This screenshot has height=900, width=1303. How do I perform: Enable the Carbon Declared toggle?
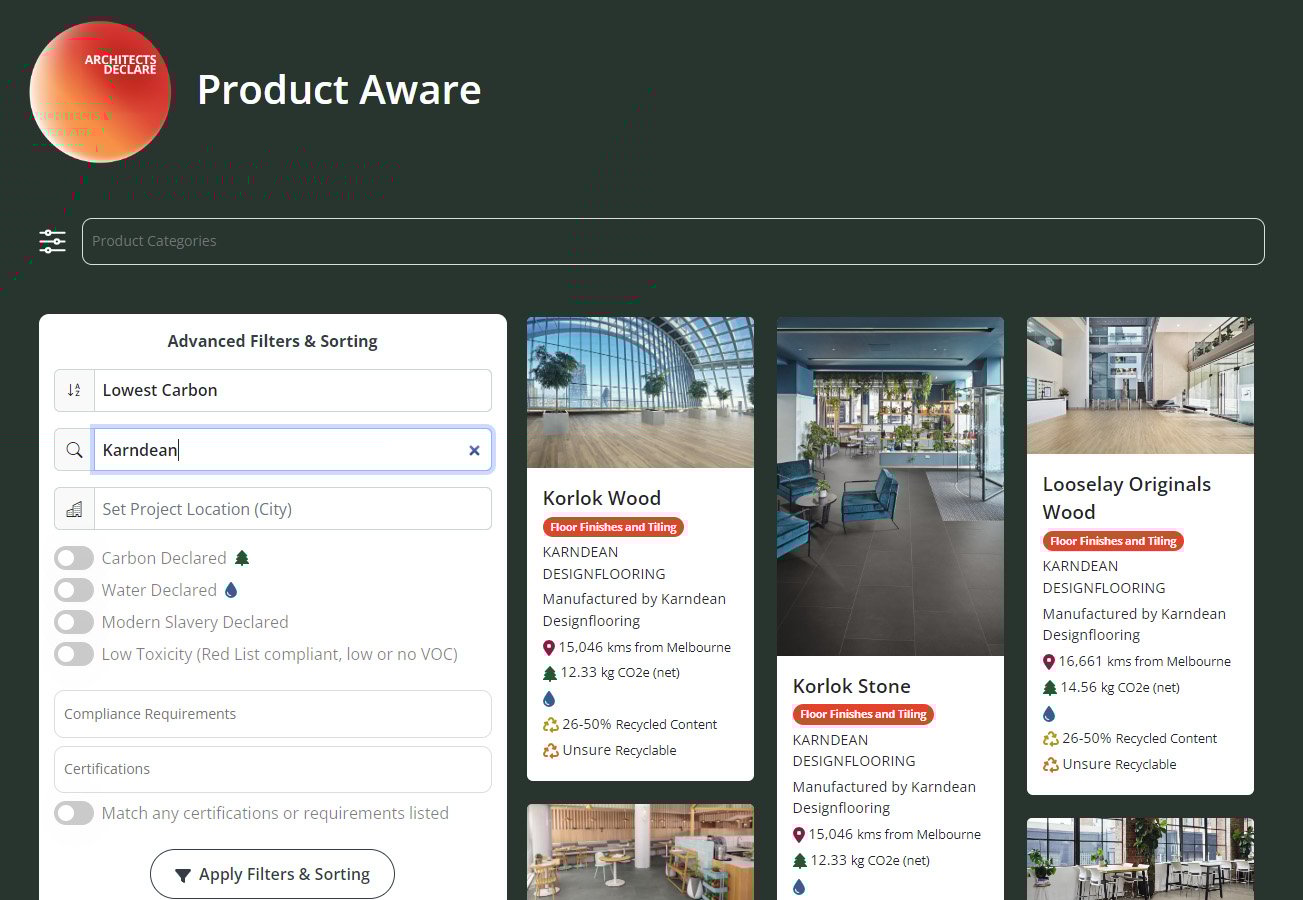(x=74, y=558)
